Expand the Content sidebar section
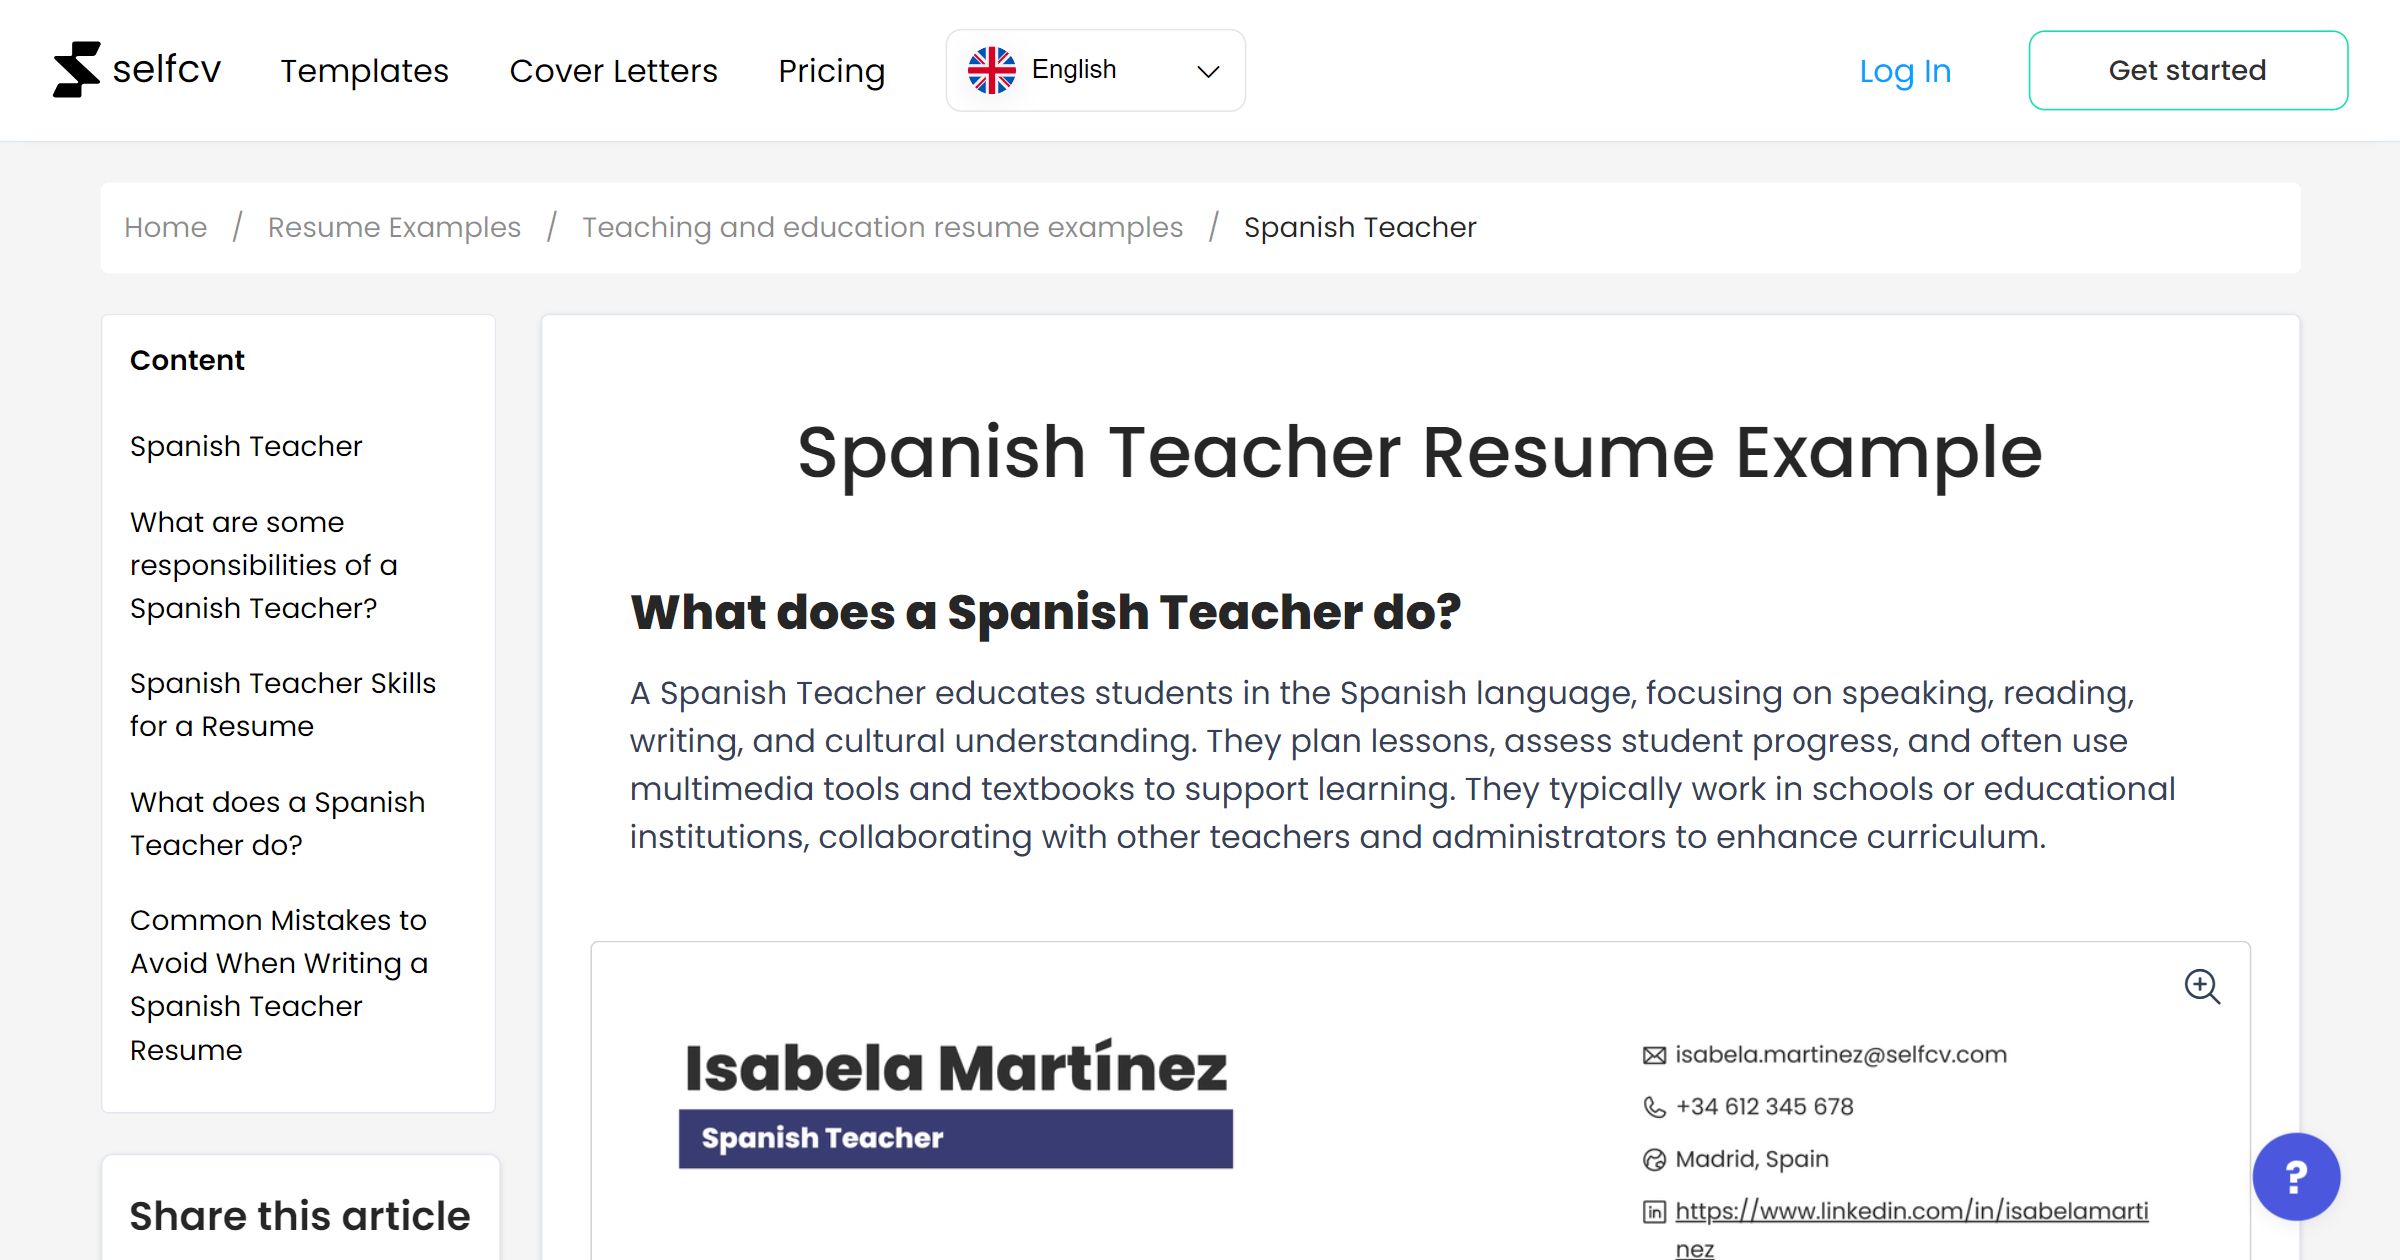The width and height of the screenshot is (2400, 1260). pyautogui.click(x=187, y=360)
